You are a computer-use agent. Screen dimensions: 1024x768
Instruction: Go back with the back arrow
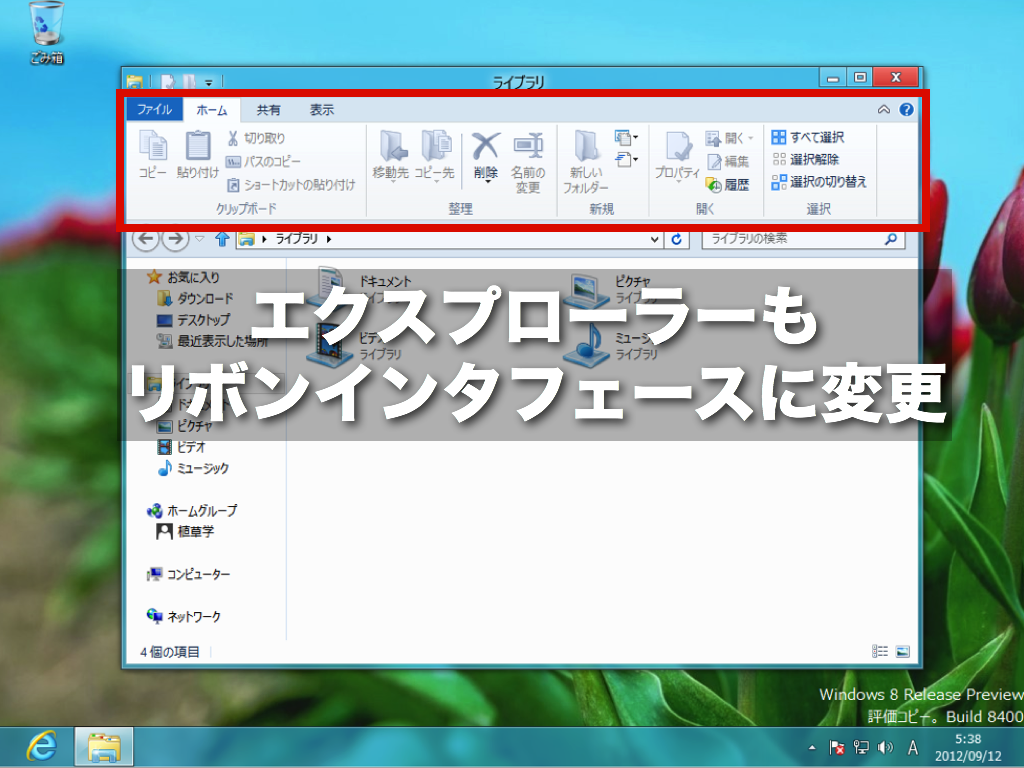pos(146,239)
